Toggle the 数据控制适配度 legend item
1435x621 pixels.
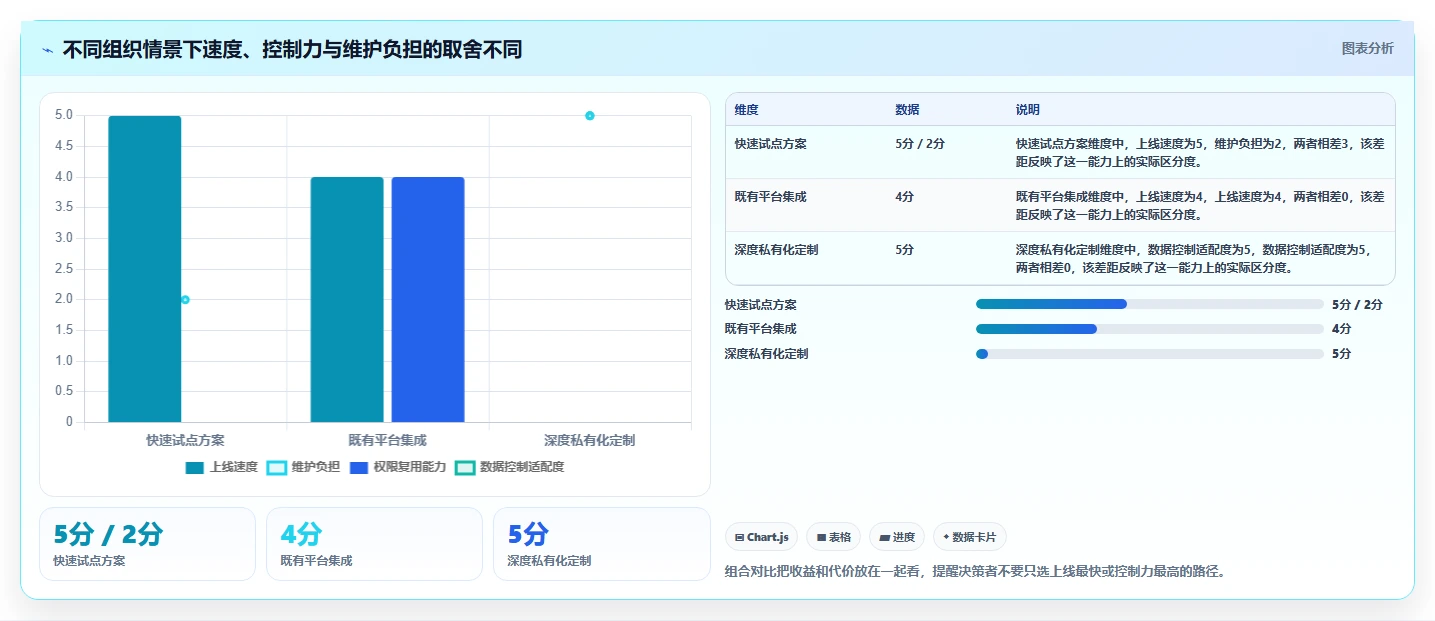point(510,467)
